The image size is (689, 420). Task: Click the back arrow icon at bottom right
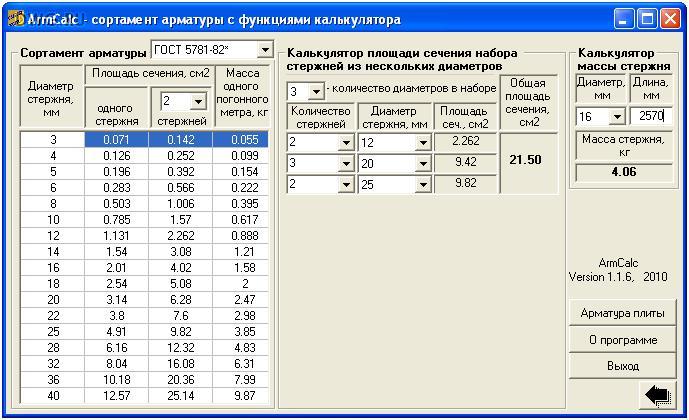[659, 395]
